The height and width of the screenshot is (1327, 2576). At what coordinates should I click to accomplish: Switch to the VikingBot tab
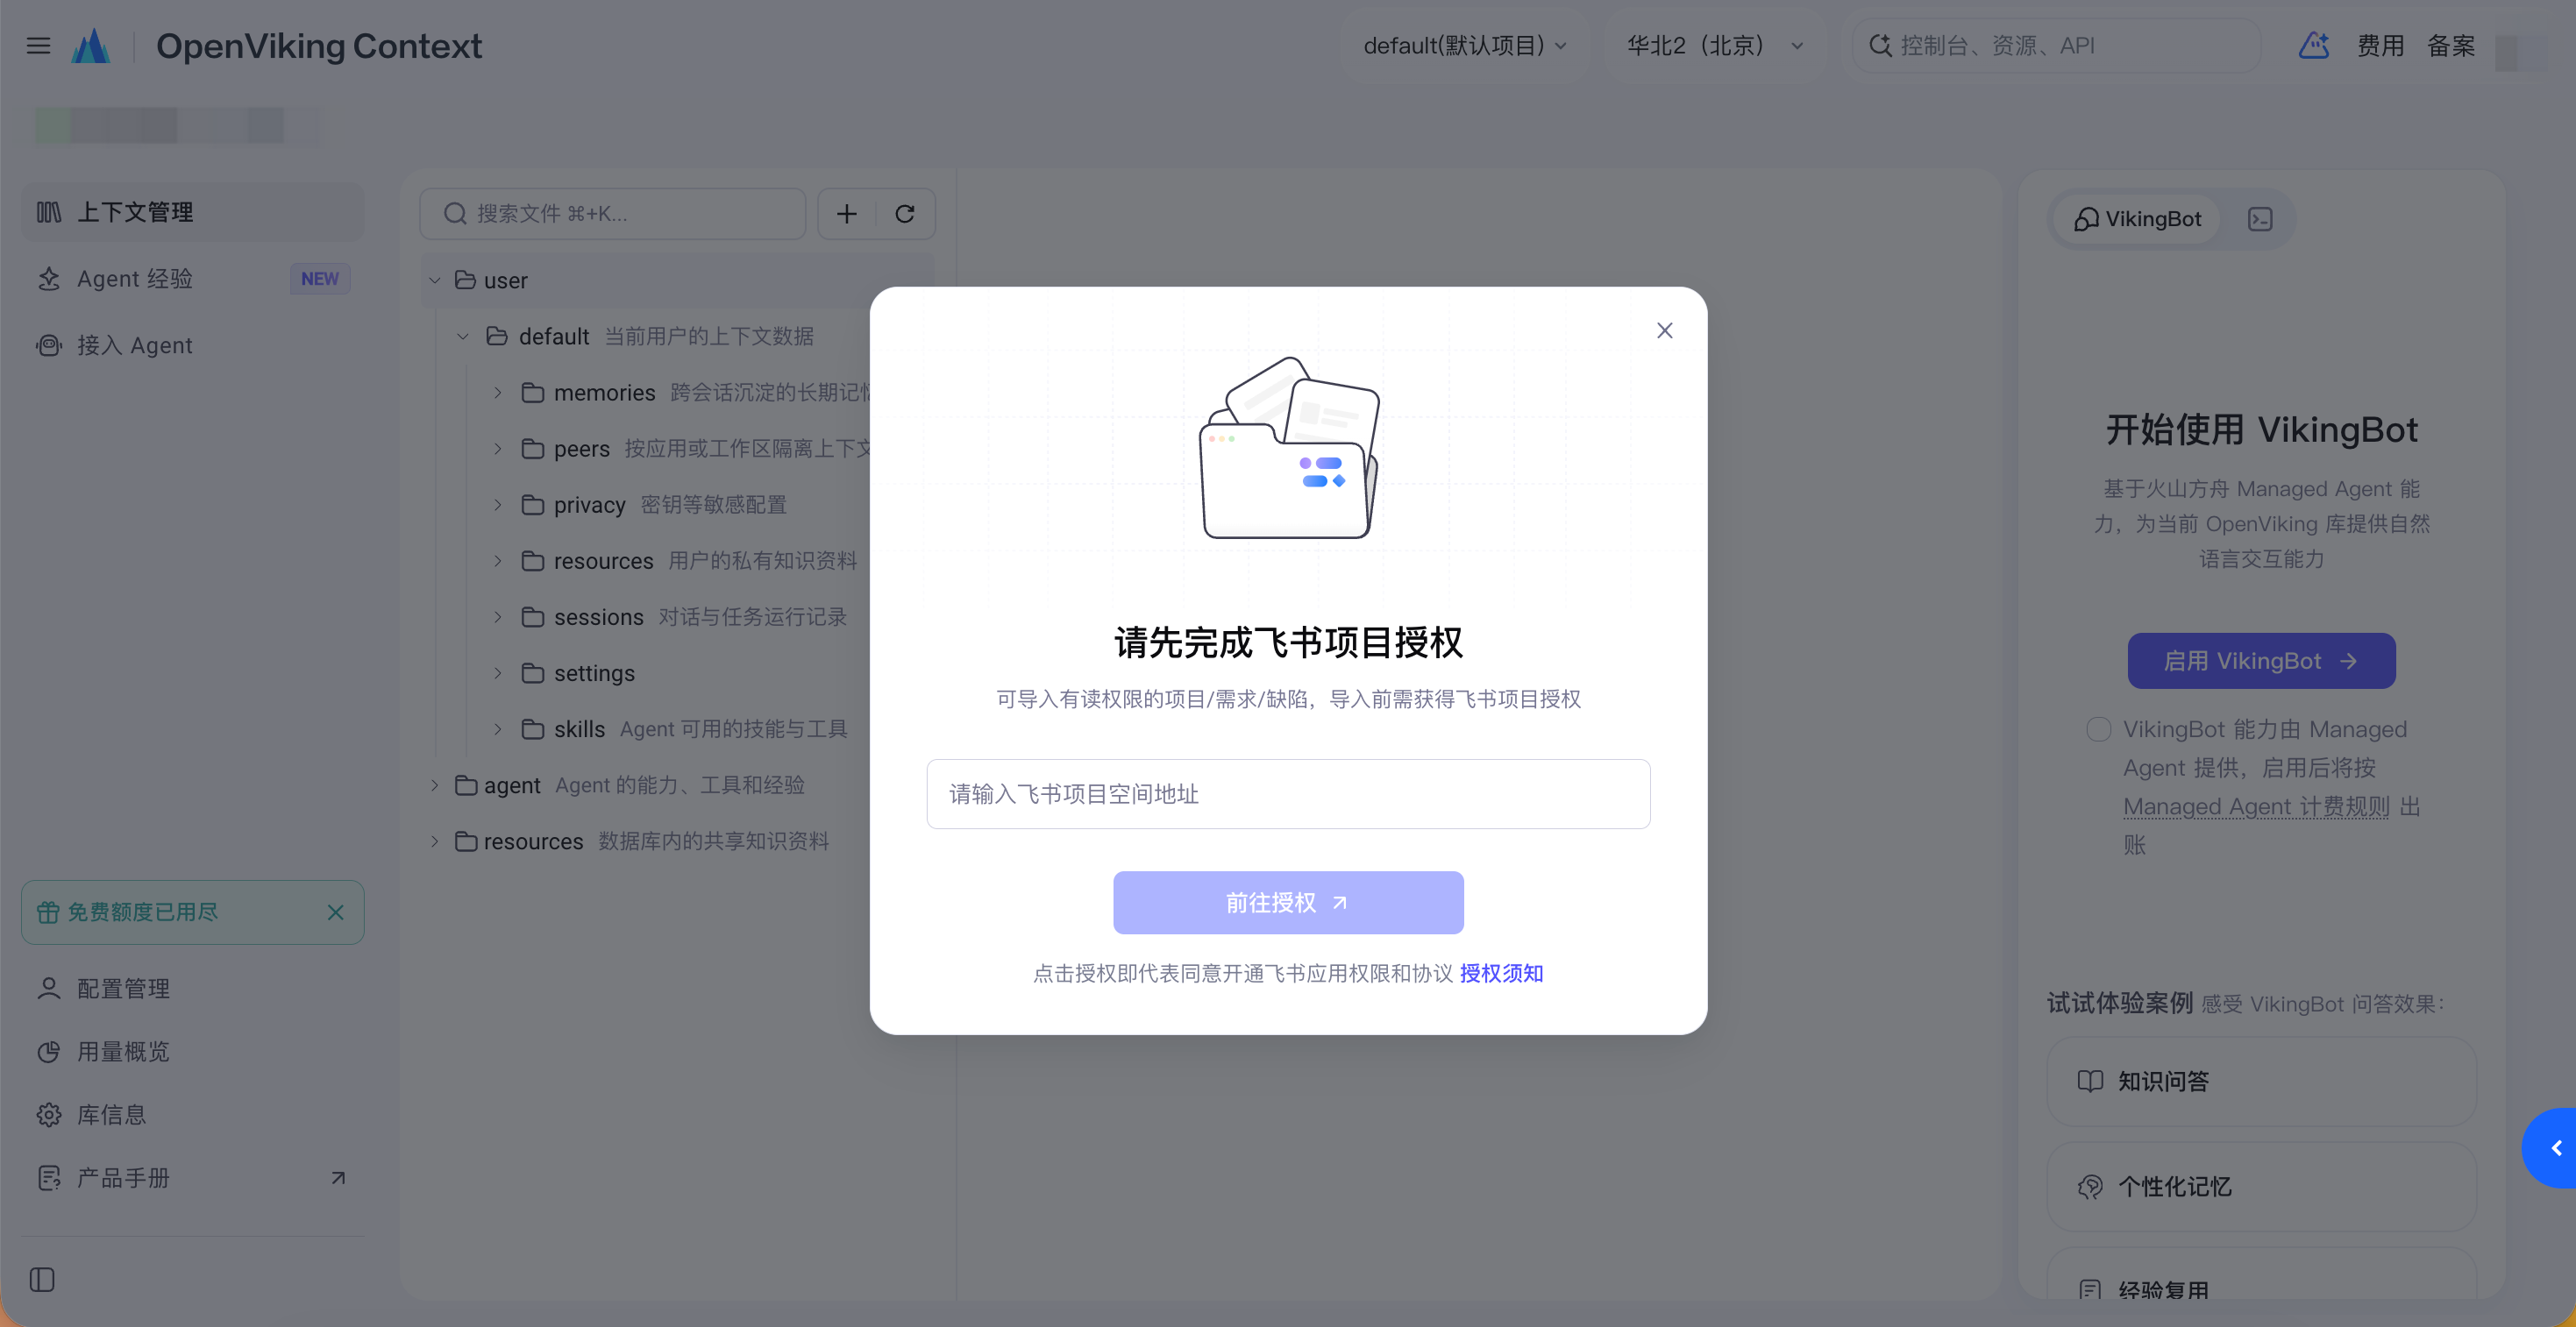[2138, 219]
